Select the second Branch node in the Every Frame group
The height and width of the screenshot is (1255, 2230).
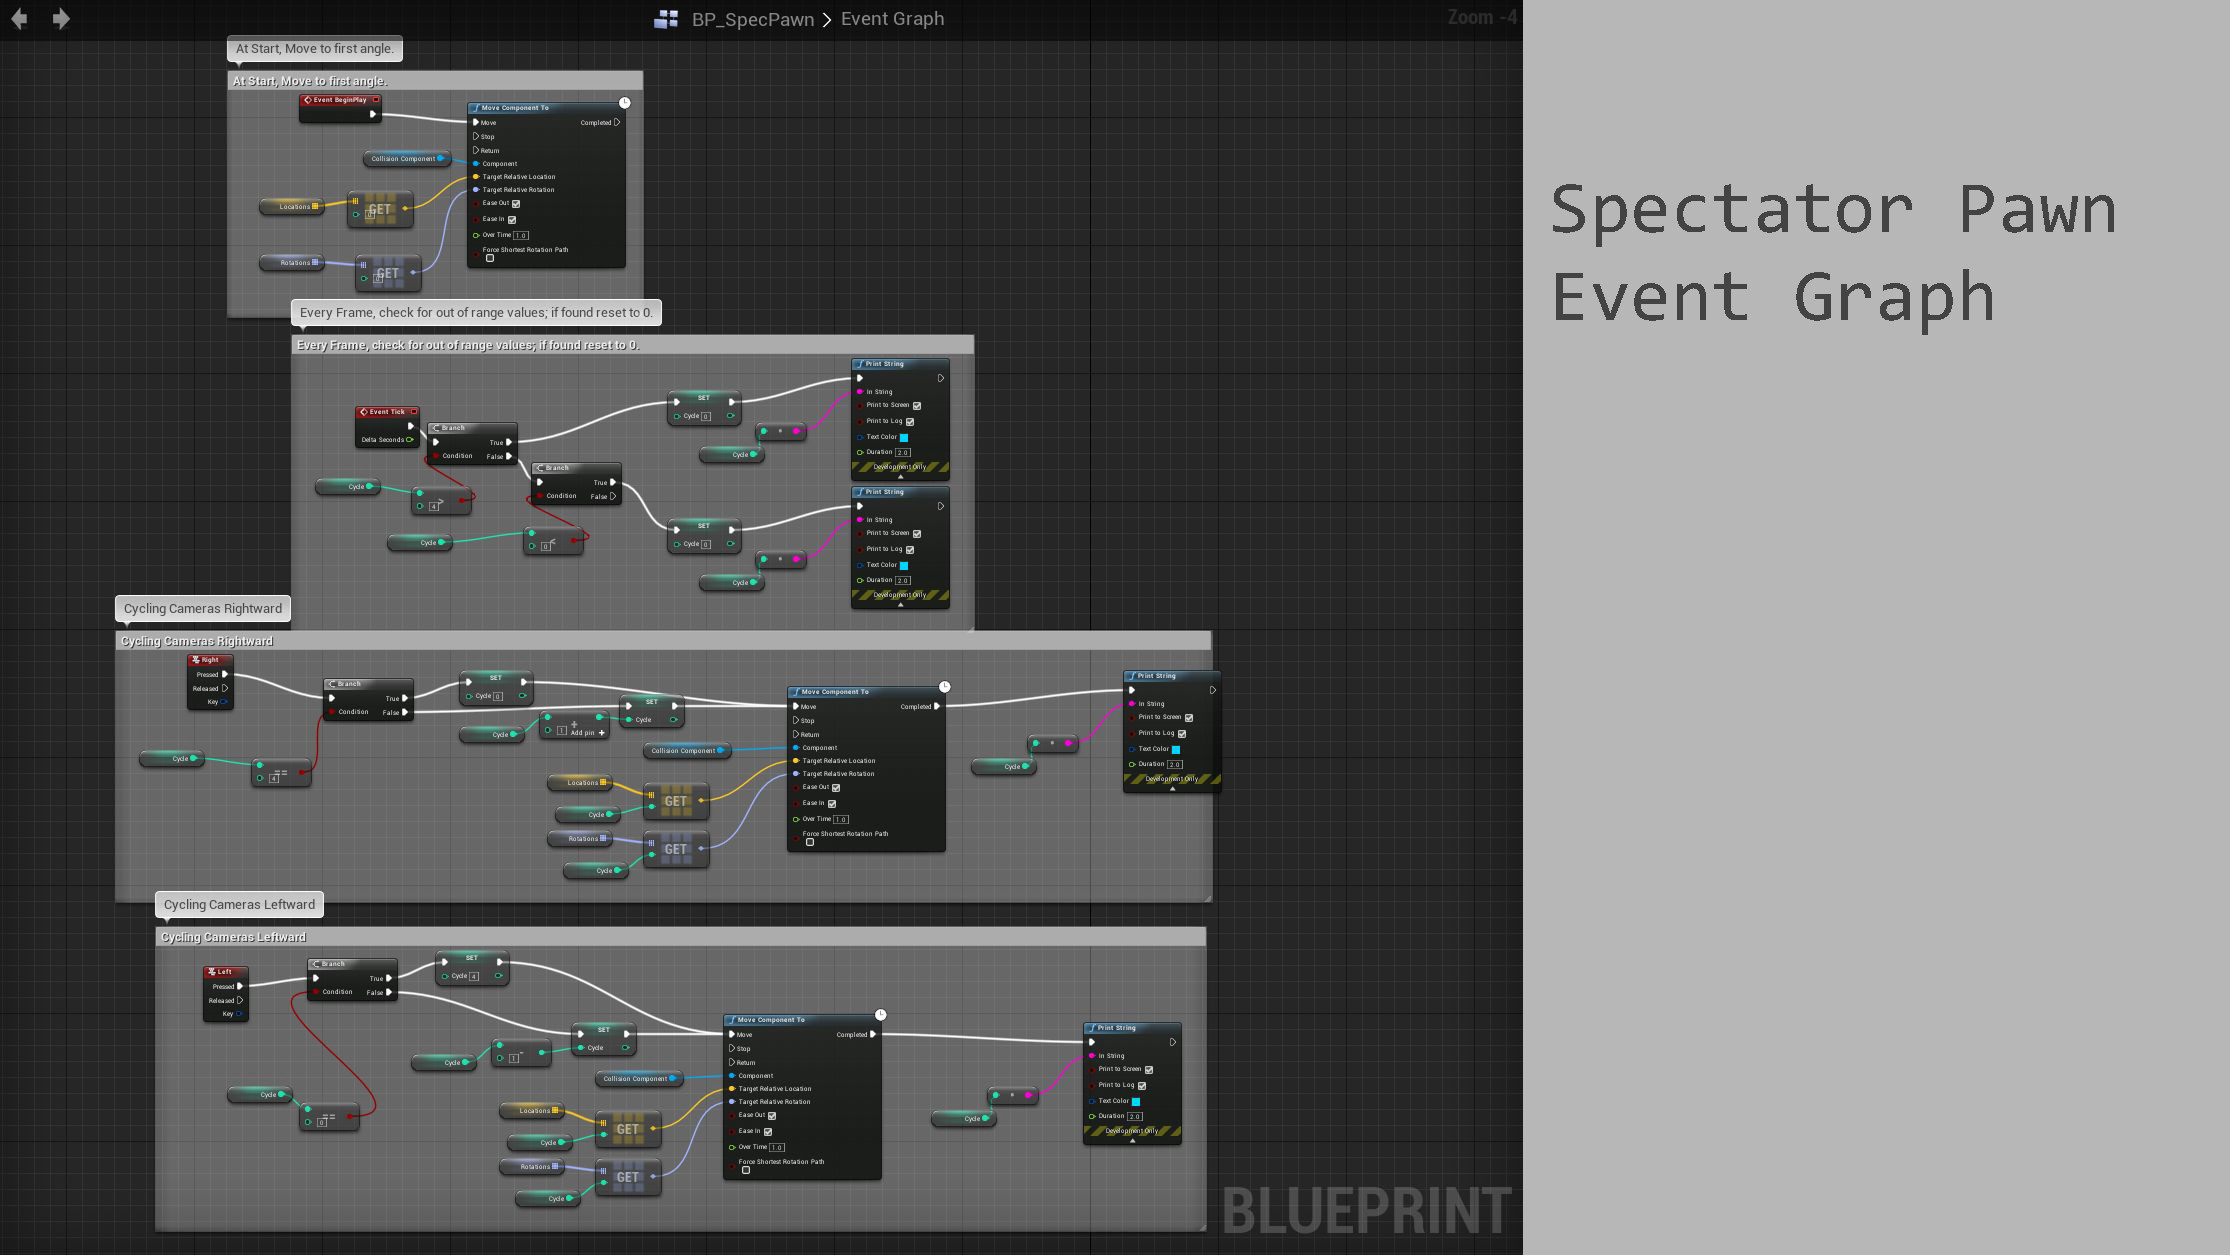tap(576, 482)
